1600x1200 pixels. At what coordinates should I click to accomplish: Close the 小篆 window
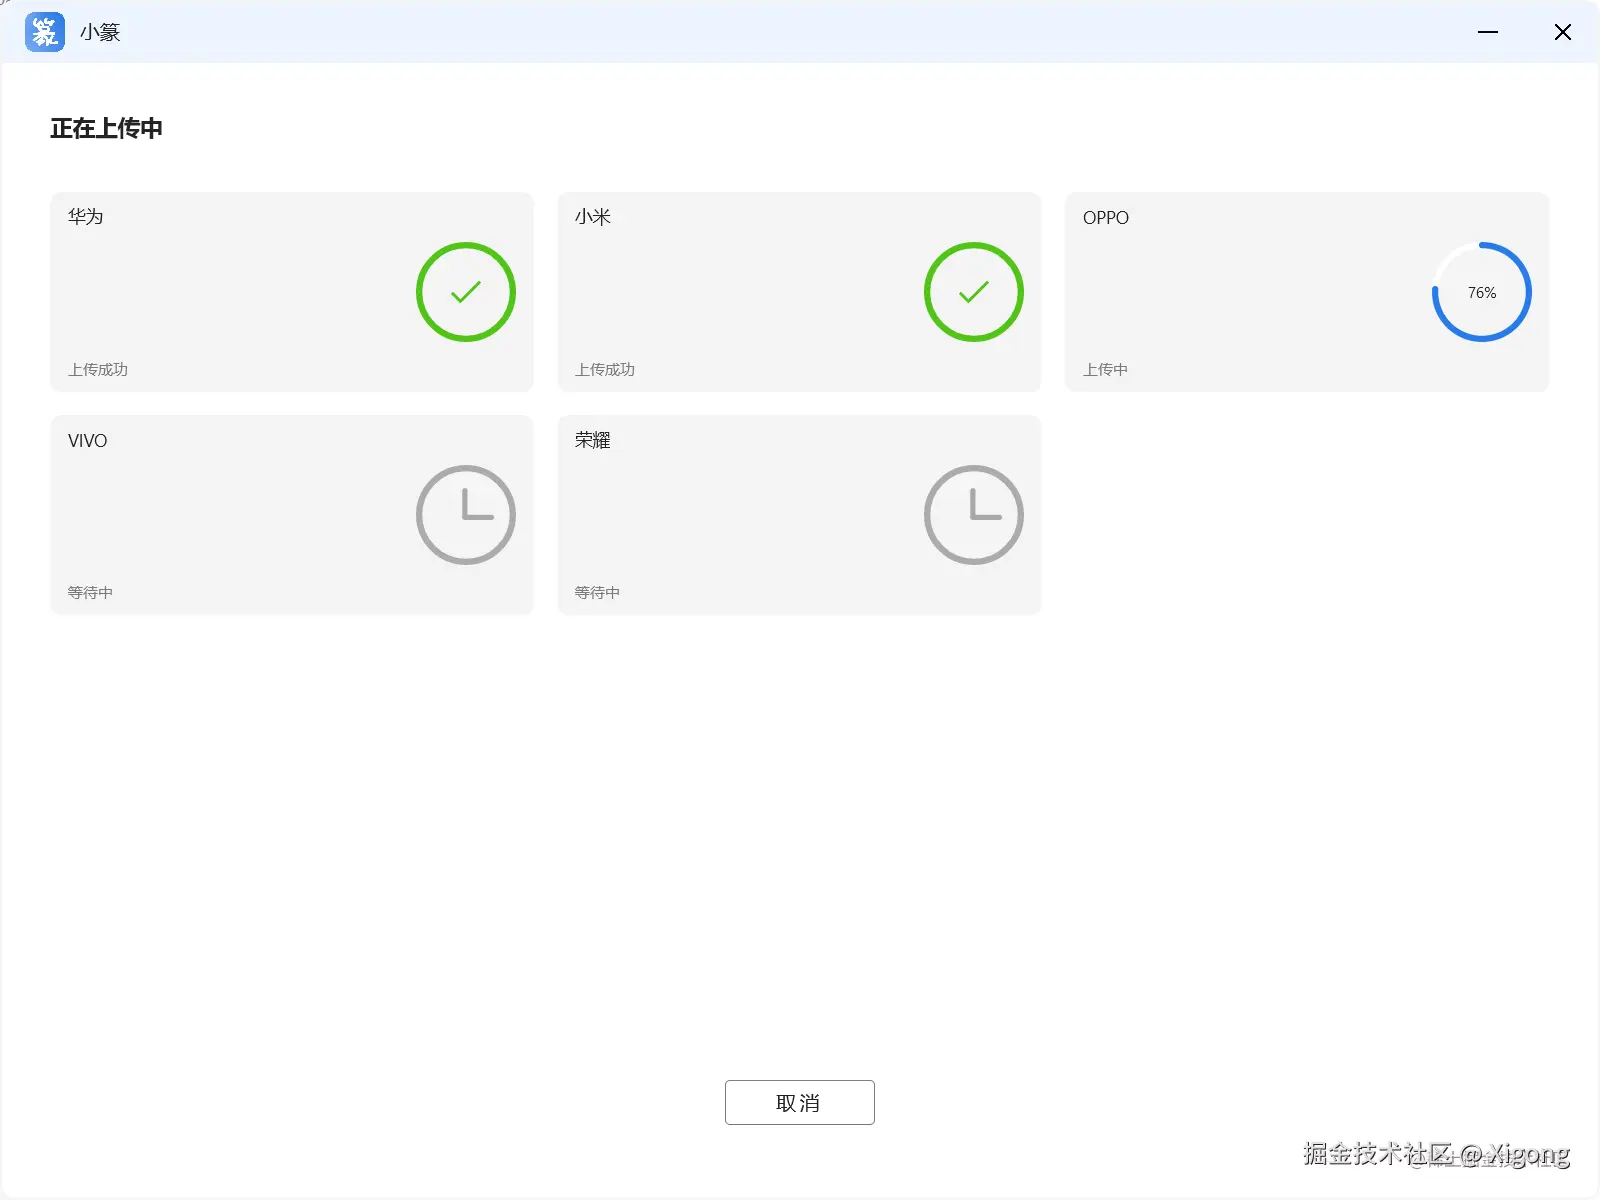[x=1563, y=32]
